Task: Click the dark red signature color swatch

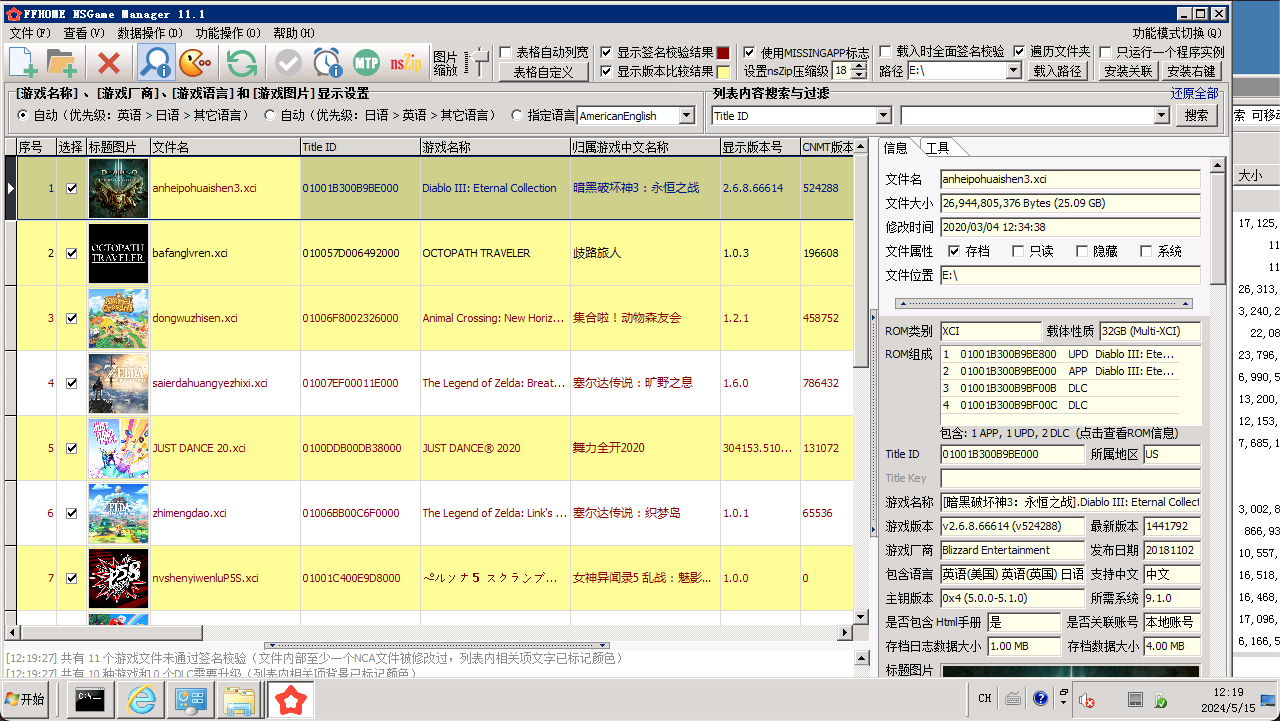Action: (x=723, y=52)
